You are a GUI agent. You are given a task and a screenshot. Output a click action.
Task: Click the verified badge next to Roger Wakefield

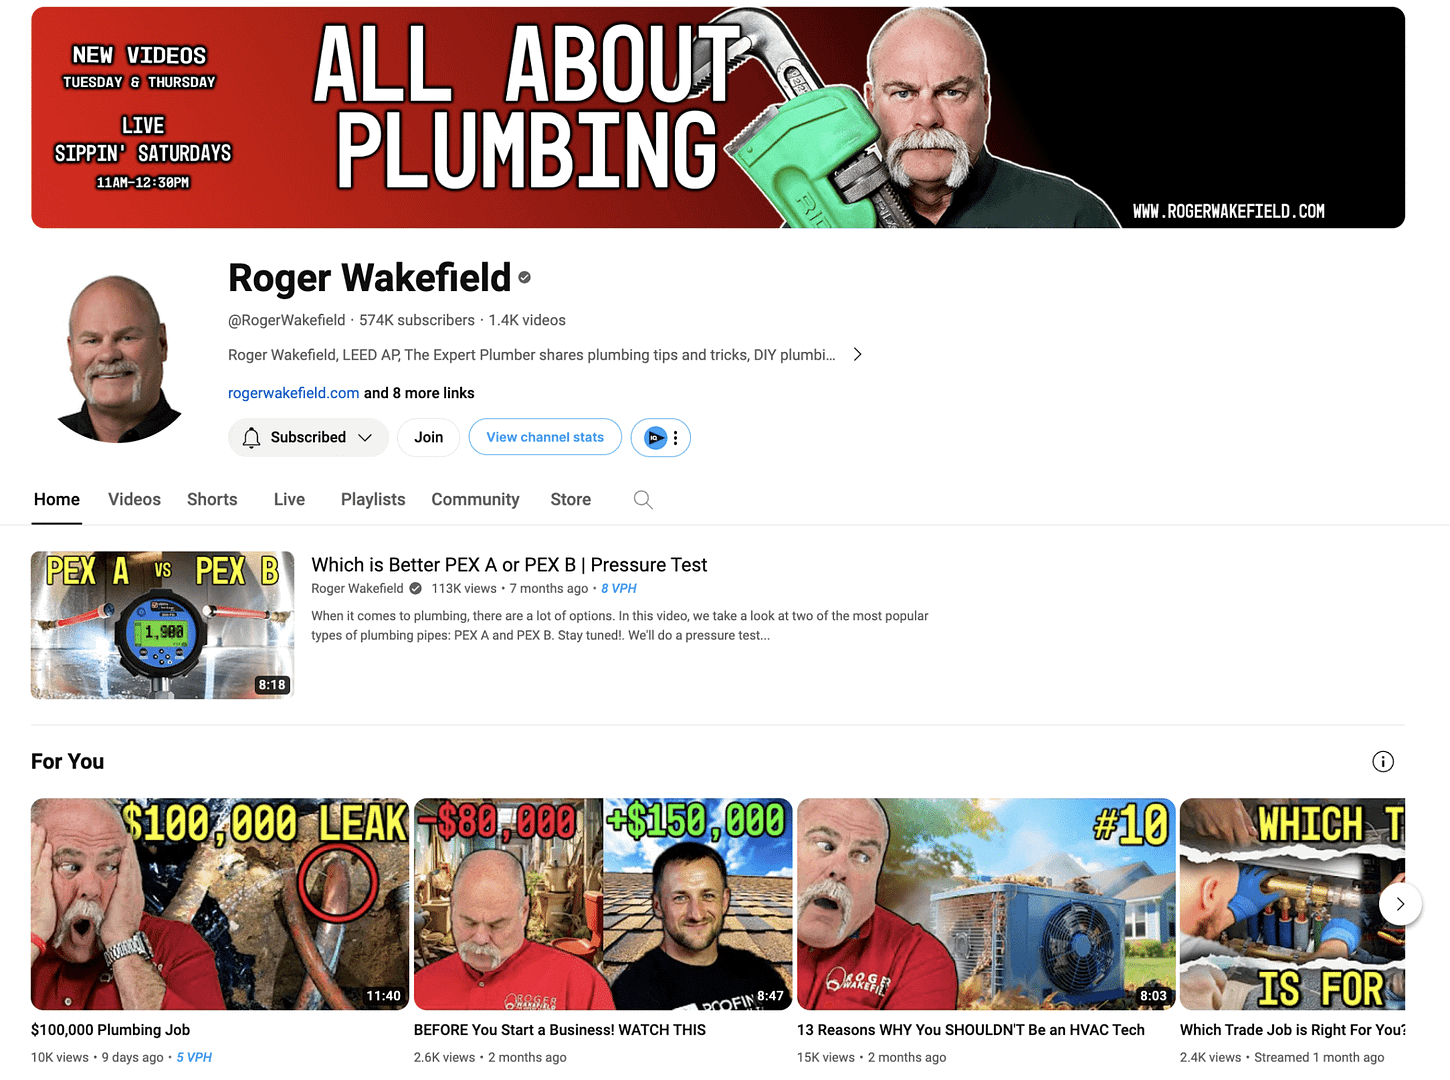[x=524, y=277]
